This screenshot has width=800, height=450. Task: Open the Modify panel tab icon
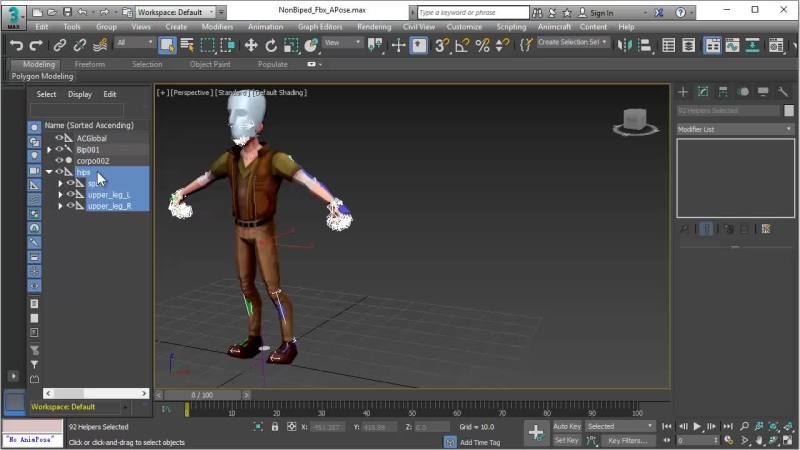tap(703, 92)
